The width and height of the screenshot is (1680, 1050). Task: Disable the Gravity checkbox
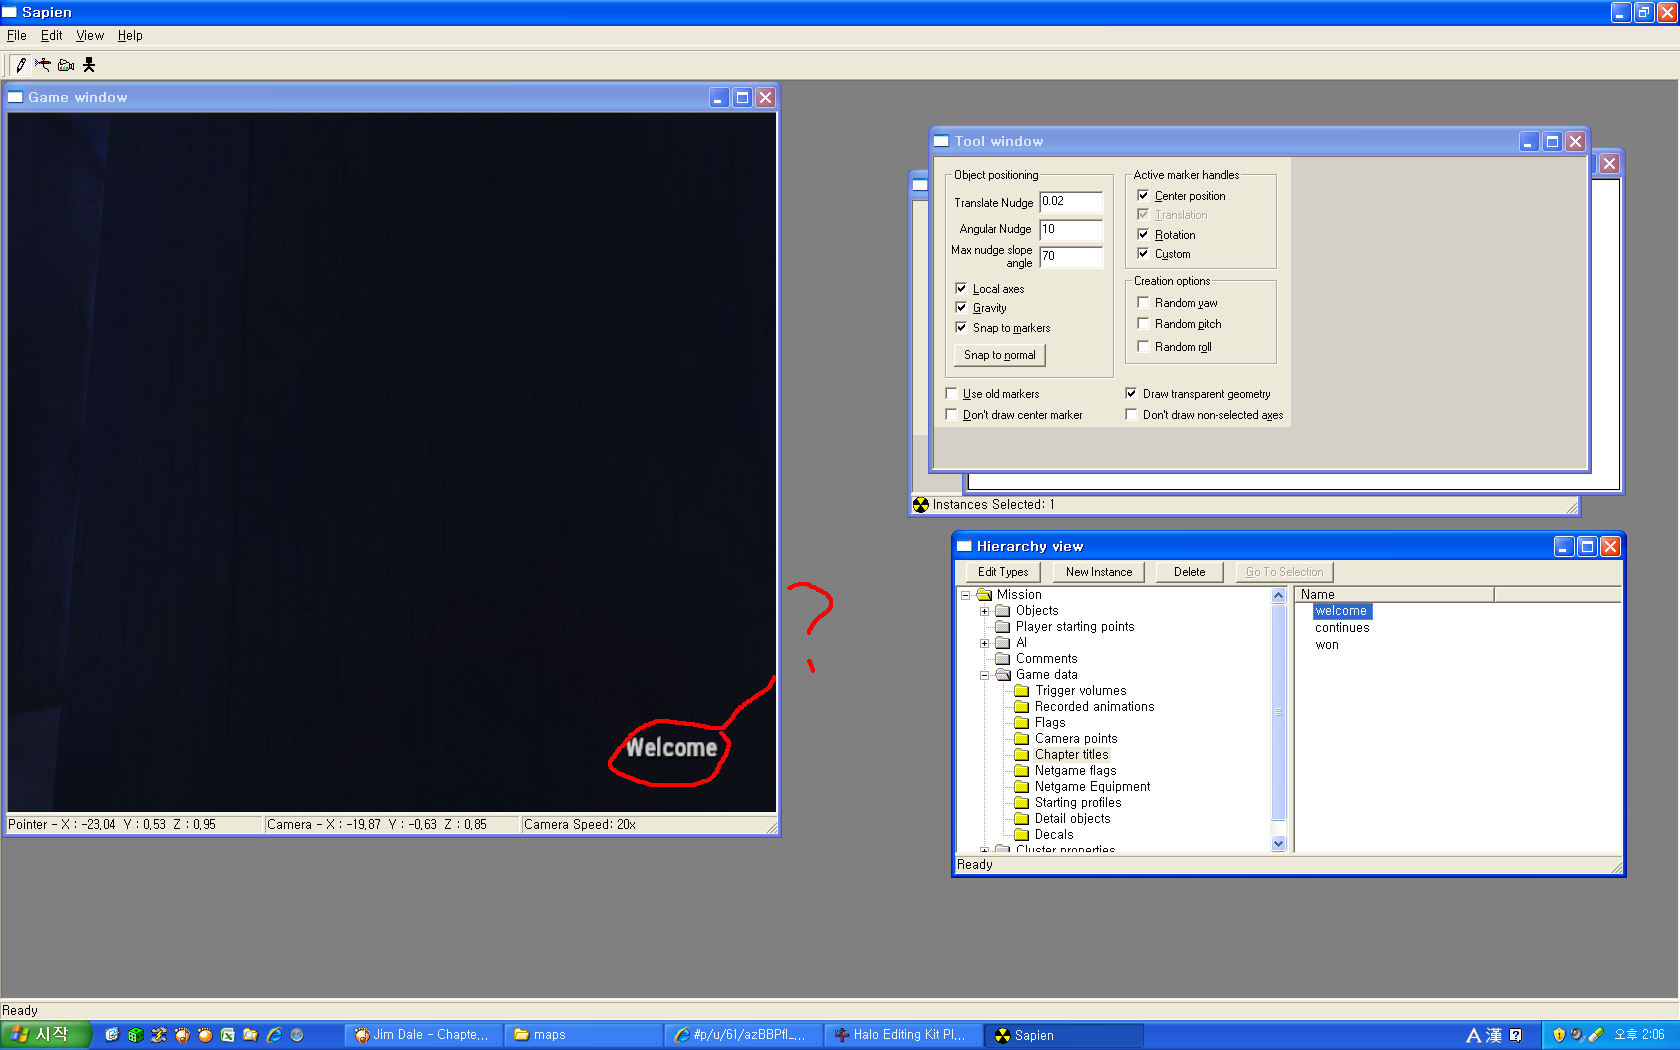pos(961,307)
